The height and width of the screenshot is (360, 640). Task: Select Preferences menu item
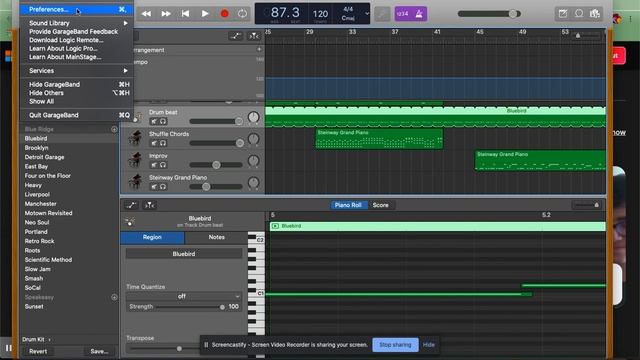(x=77, y=9)
